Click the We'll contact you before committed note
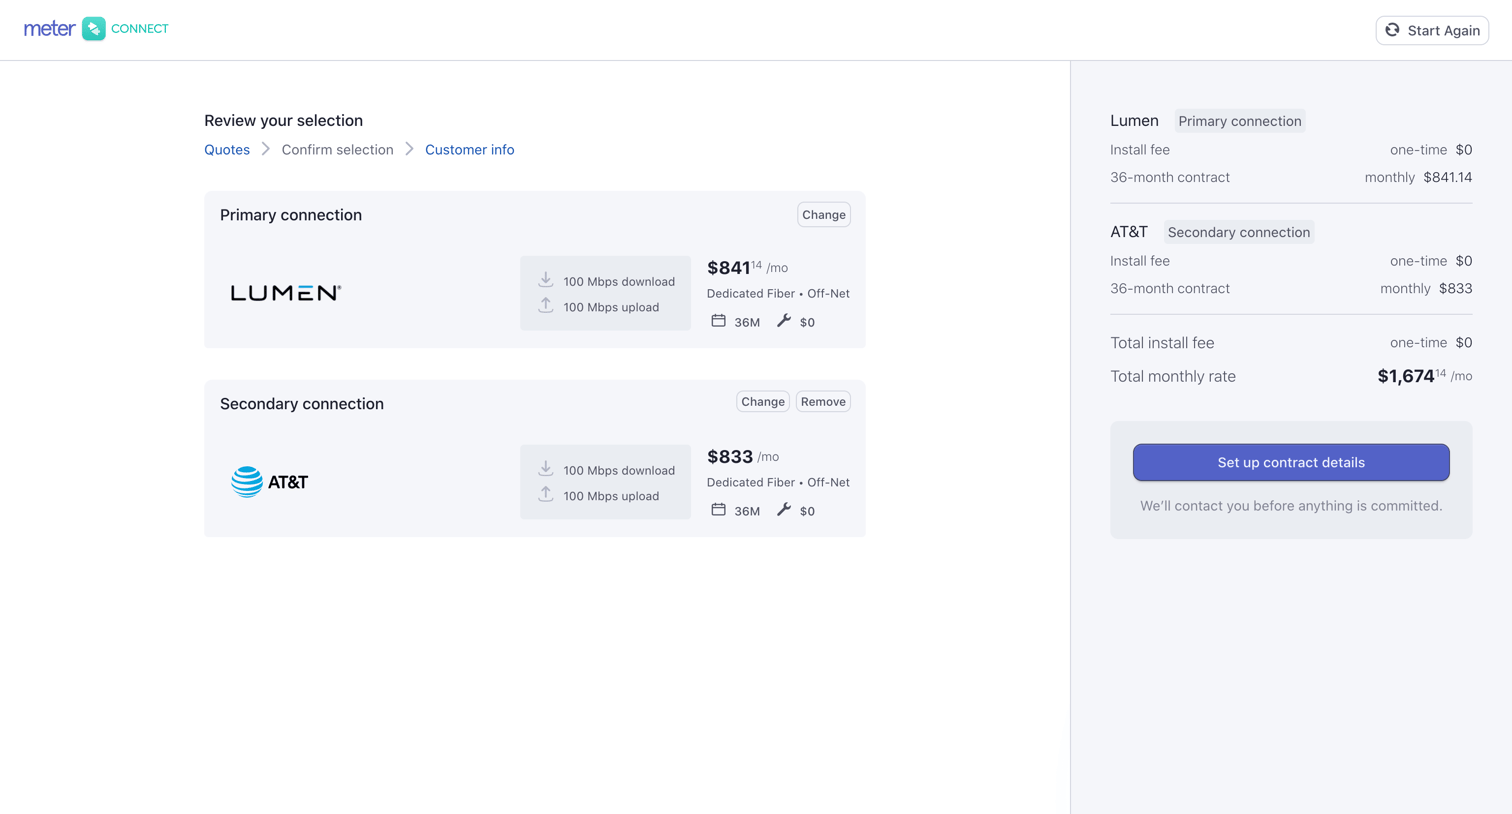The image size is (1512, 814). pyautogui.click(x=1291, y=506)
